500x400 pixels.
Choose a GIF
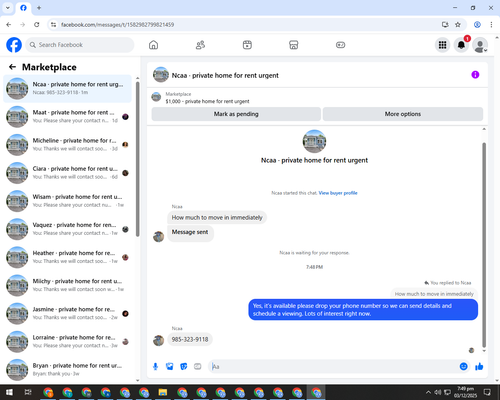coord(198,367)
